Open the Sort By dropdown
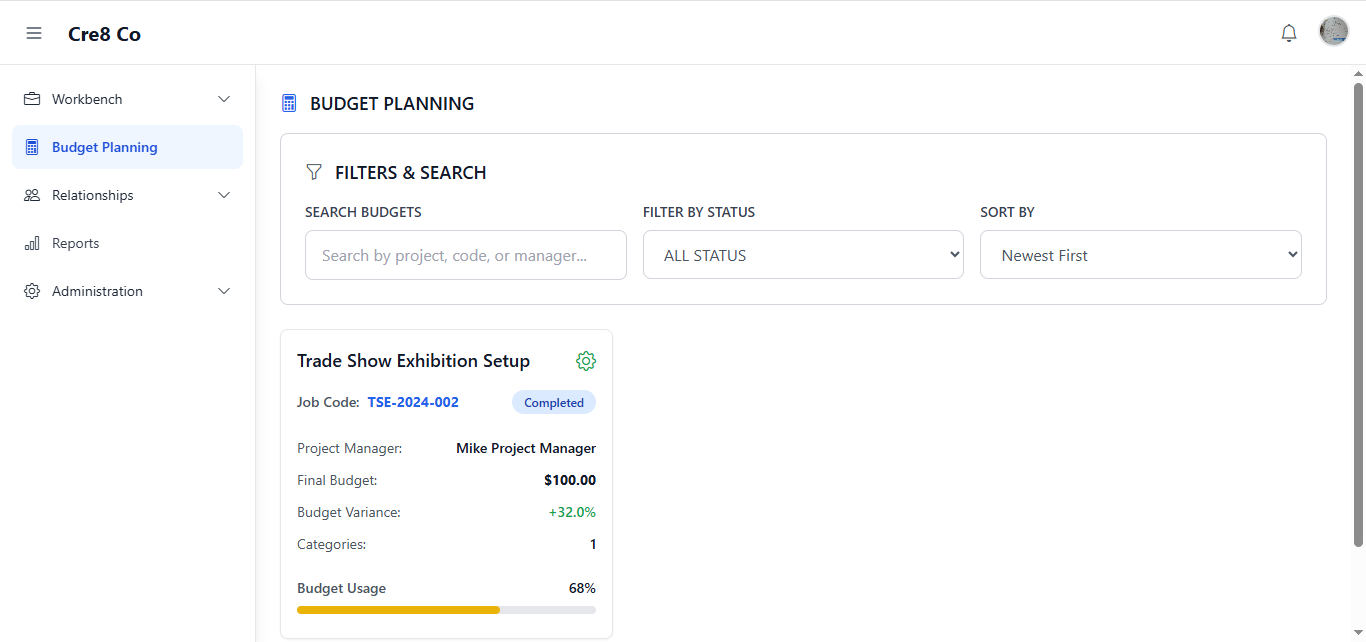Screen dimensions: 1366x642 click(1140, 255)
